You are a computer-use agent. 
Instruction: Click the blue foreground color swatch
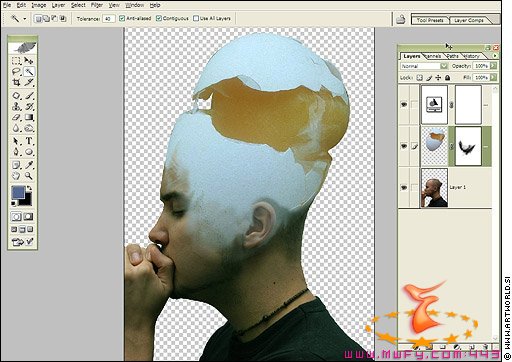click(18, 192)
